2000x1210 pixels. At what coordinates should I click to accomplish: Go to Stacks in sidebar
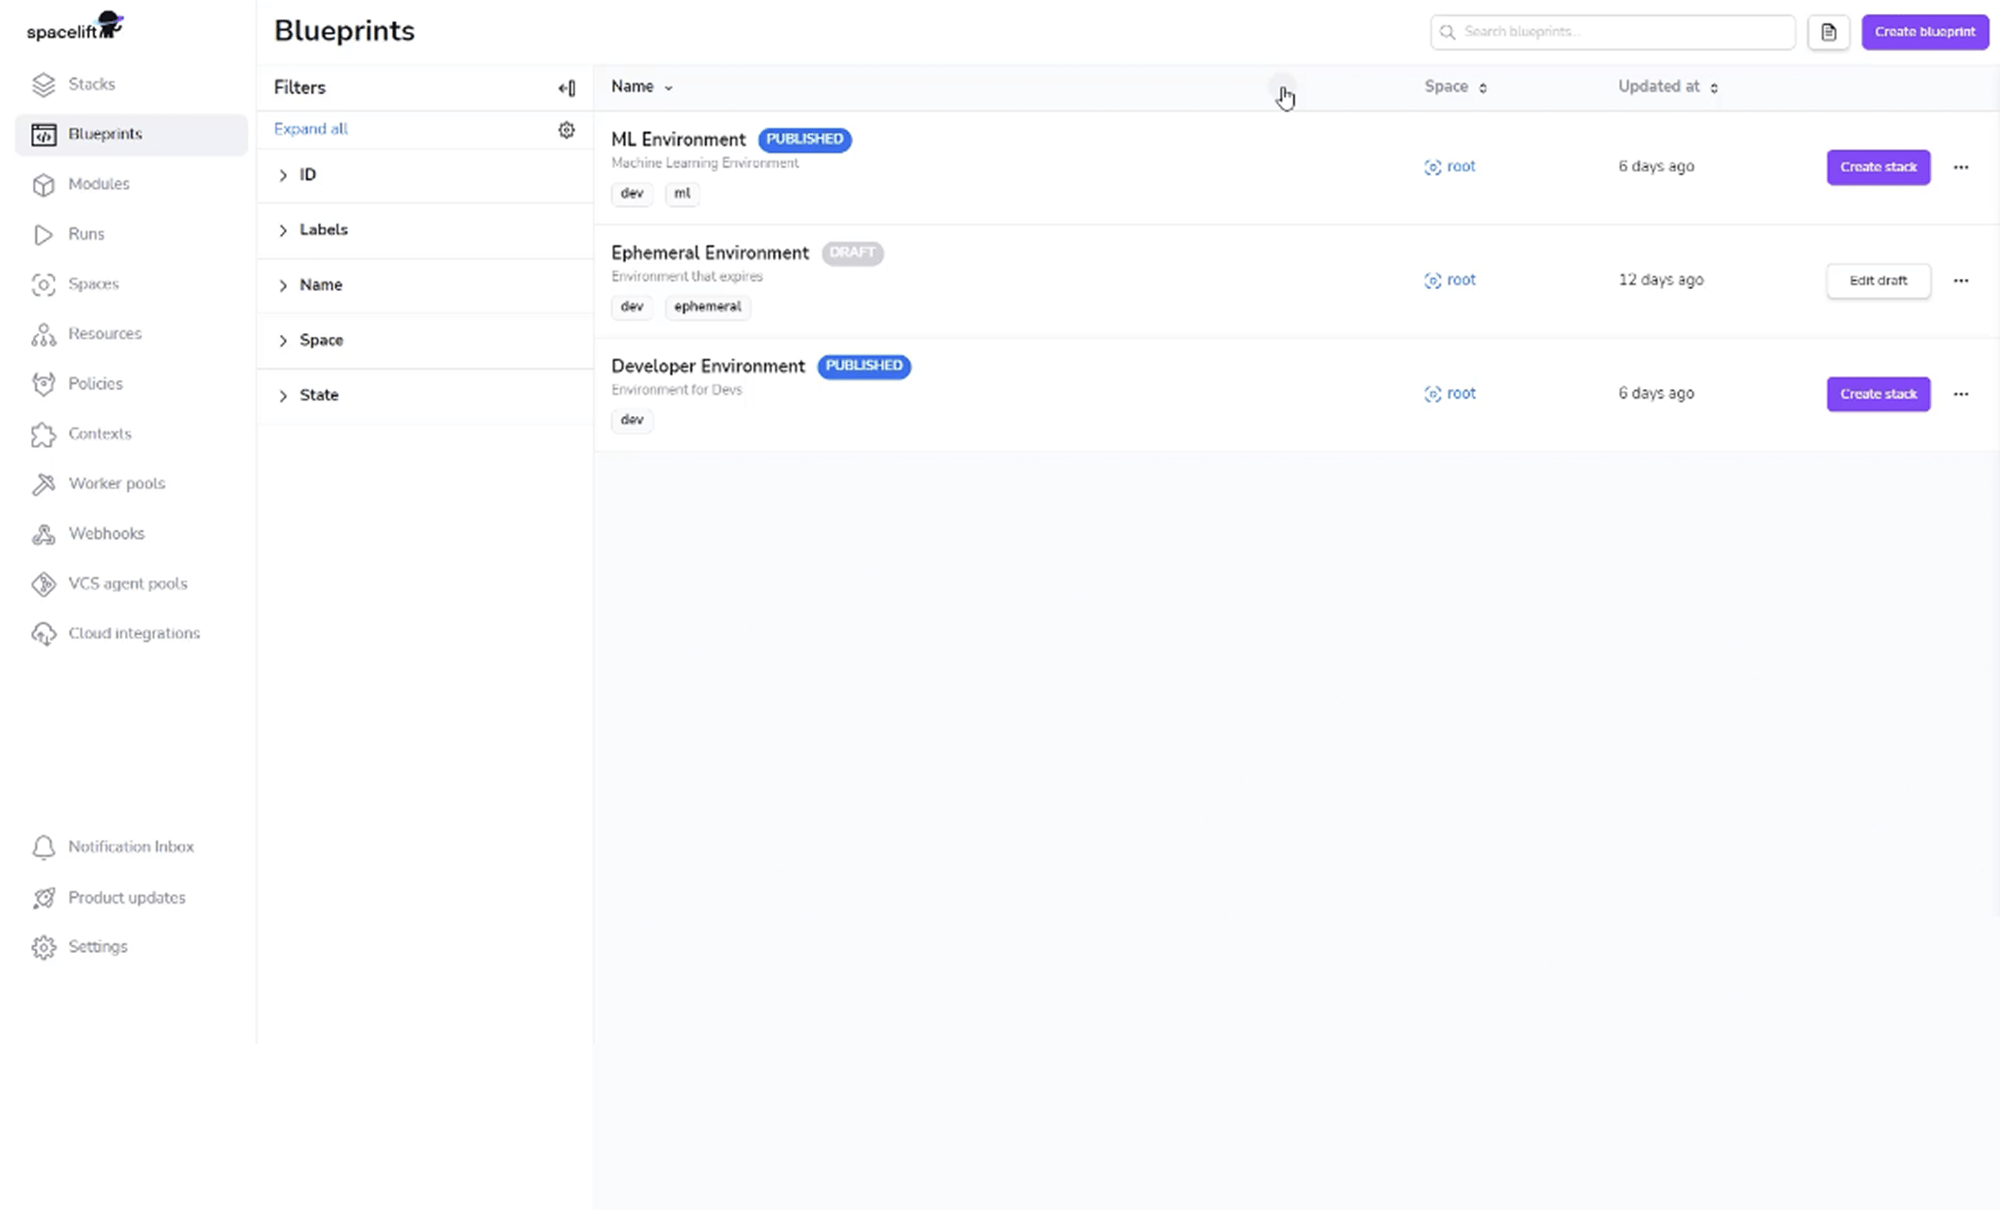point(91,84)
